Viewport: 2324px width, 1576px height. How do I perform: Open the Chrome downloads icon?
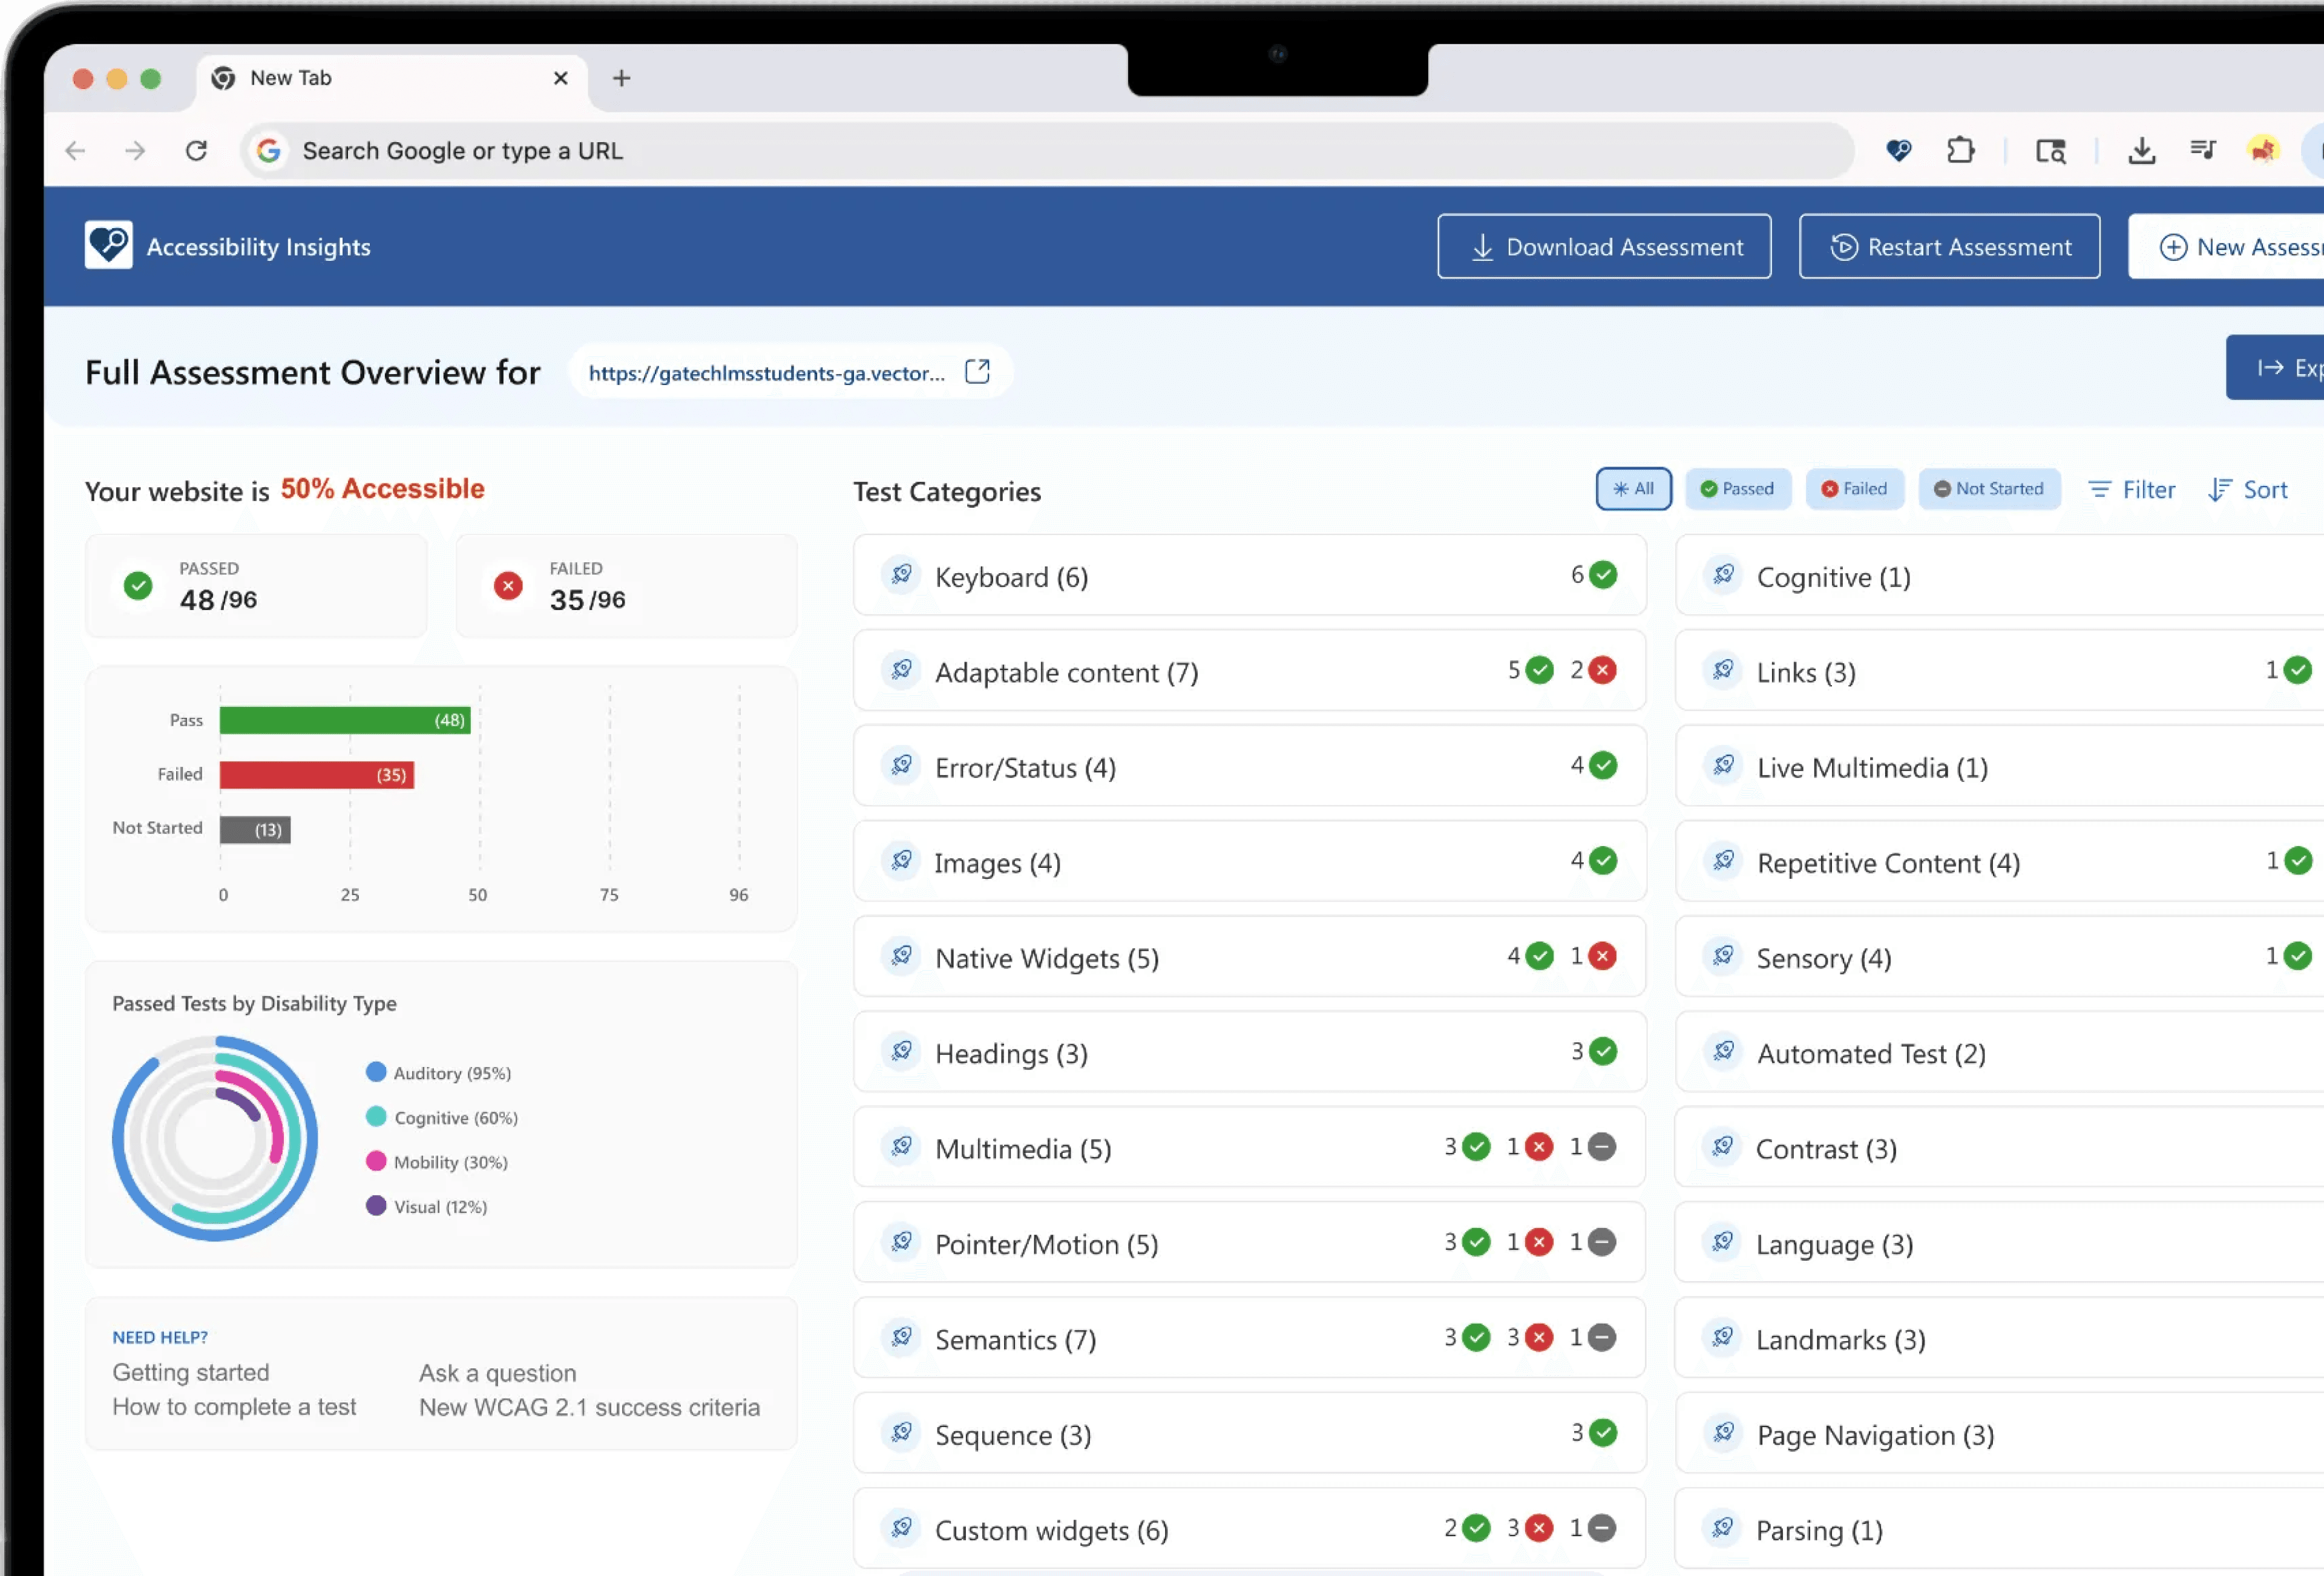tap(2141, 151)
